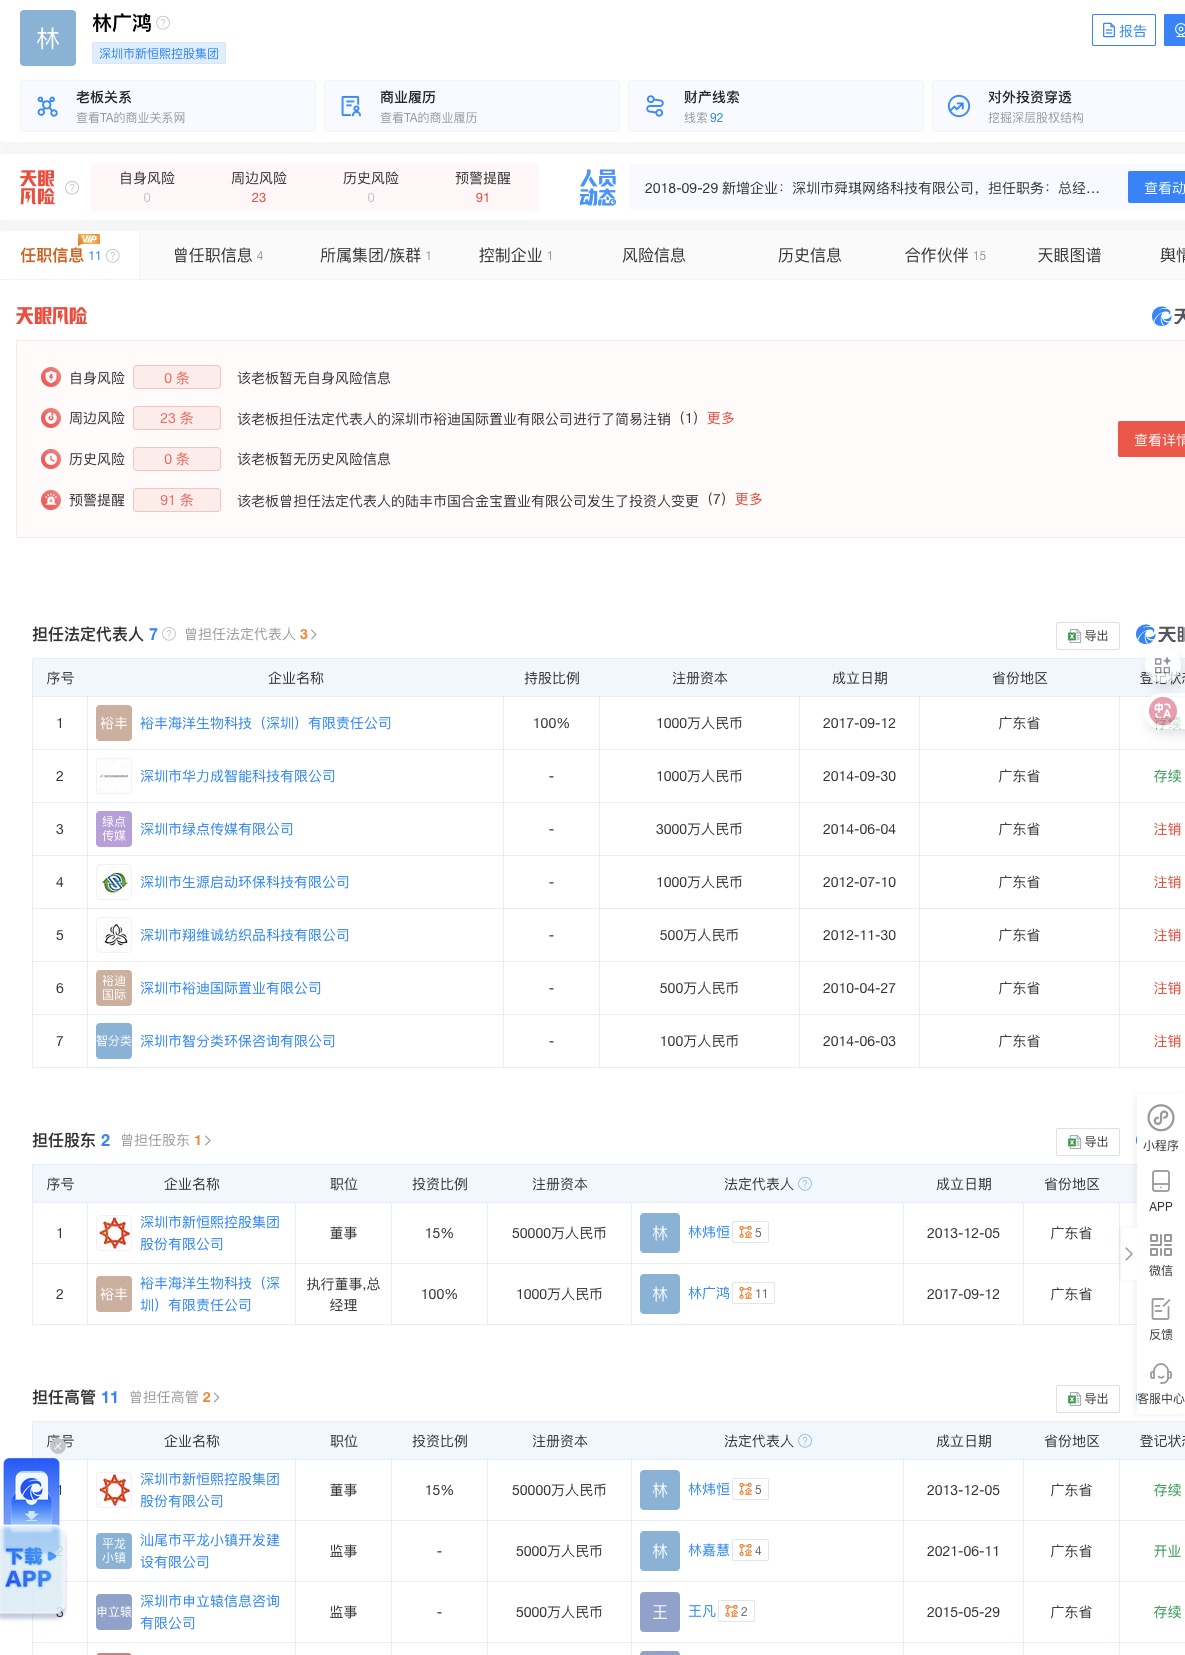The image size is (1185, 1655).
Task: Click help icon beside 任职信息 tab
Action: click(x=113, y=256)
